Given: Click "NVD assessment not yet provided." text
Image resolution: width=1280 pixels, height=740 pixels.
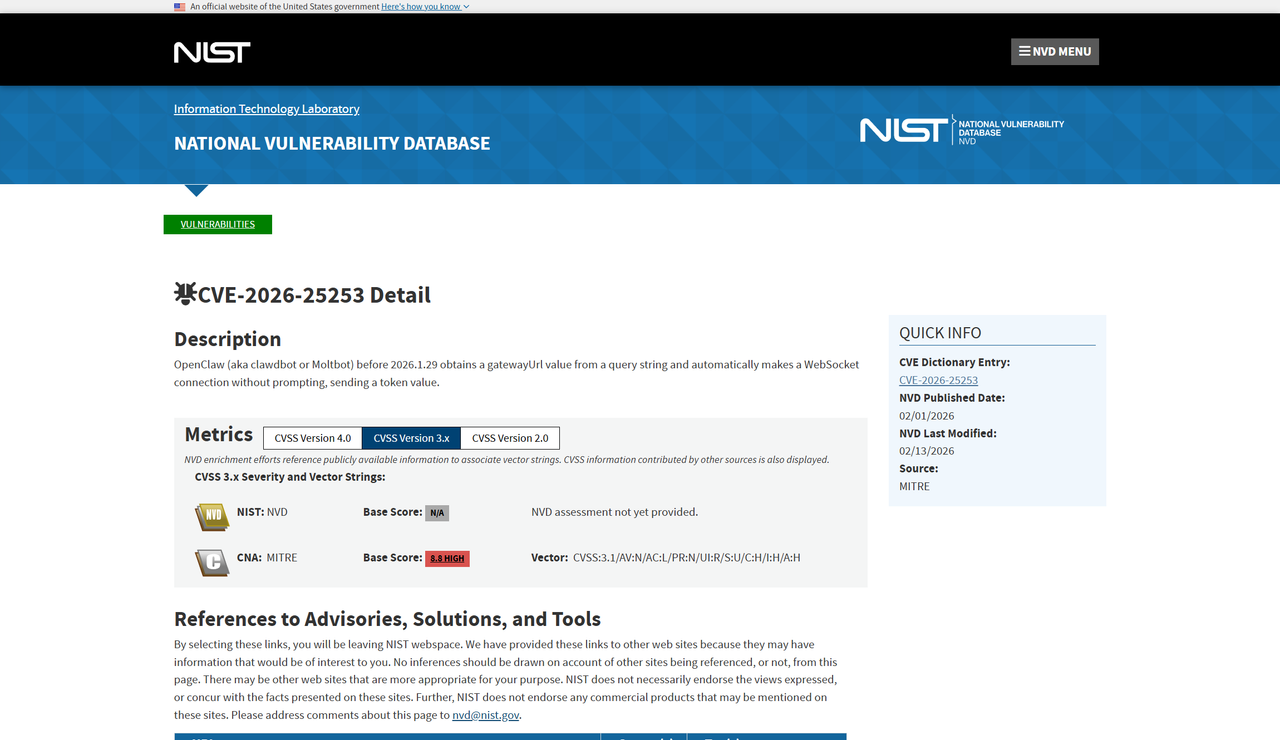Looking at the screenshot, I should pos(615,512).
